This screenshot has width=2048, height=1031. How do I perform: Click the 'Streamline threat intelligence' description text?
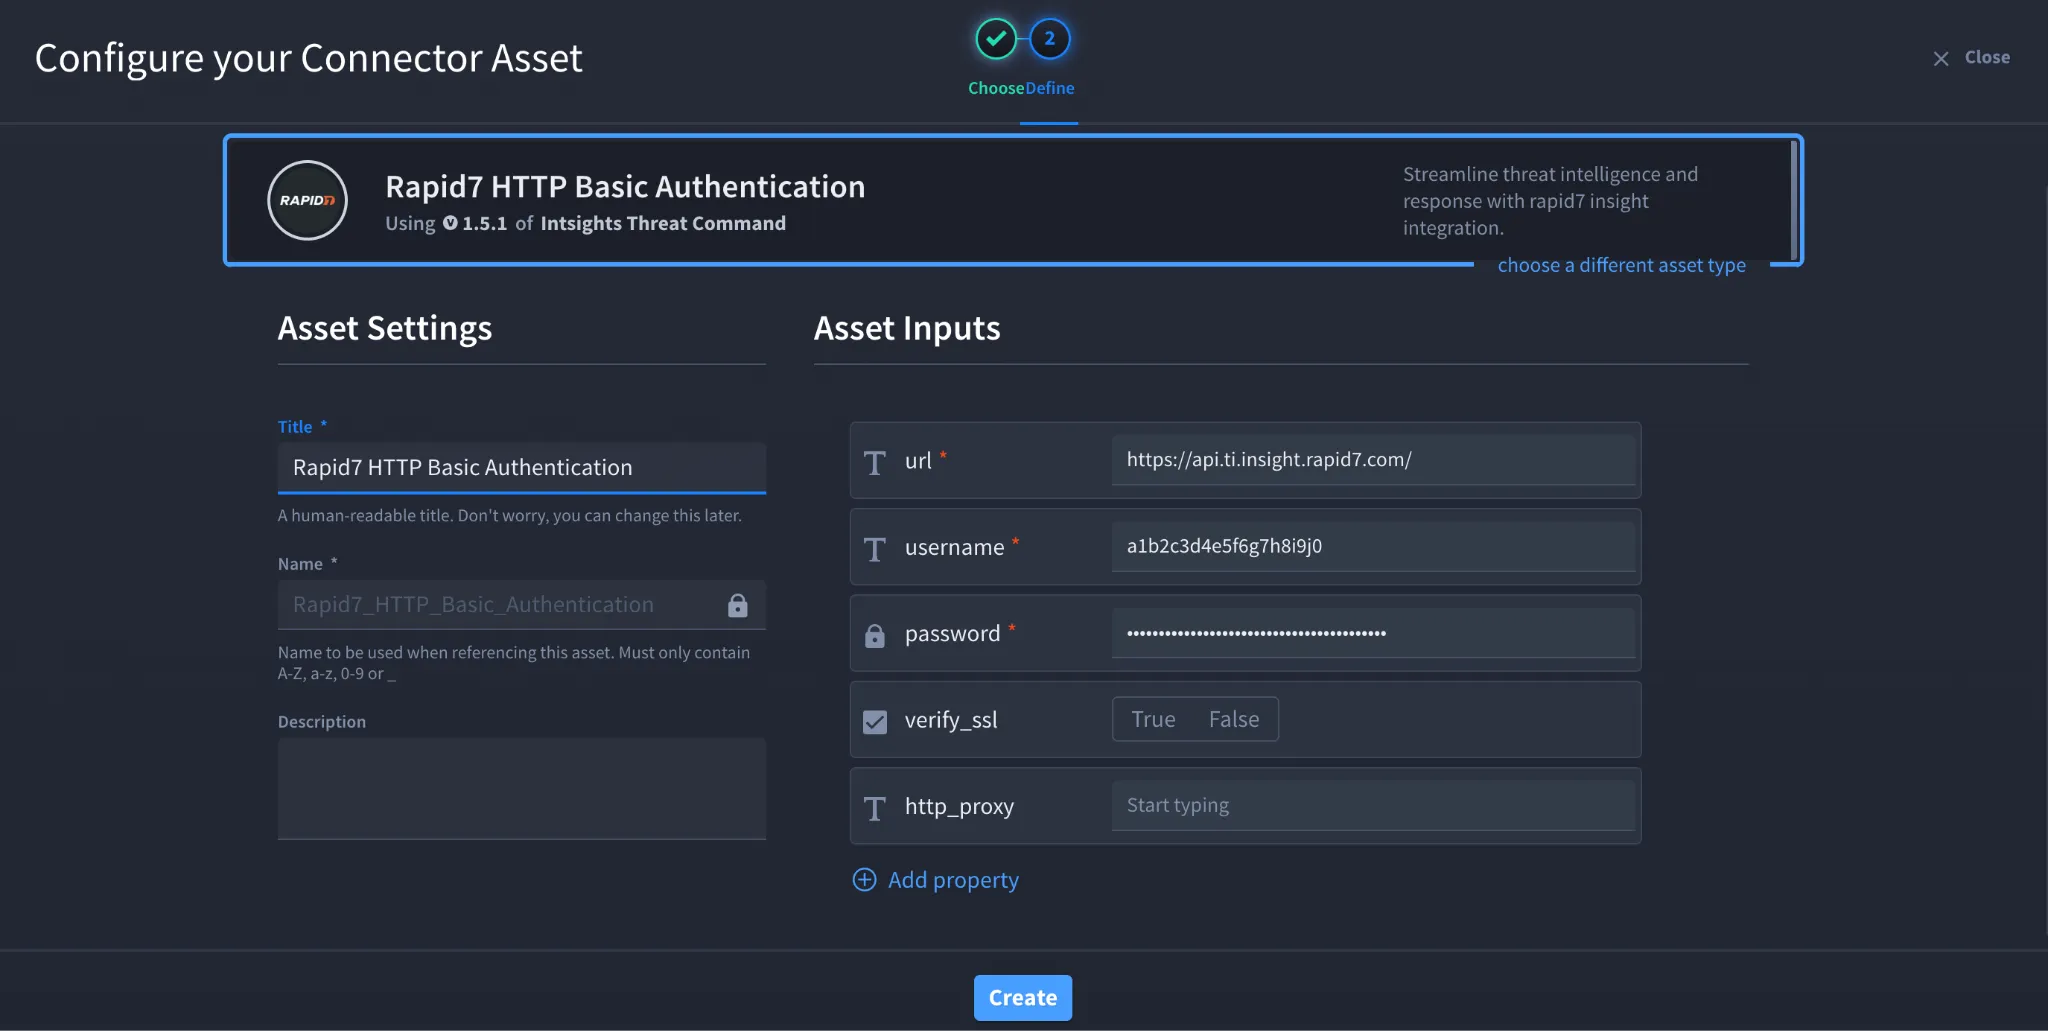tap(1550, 201)
